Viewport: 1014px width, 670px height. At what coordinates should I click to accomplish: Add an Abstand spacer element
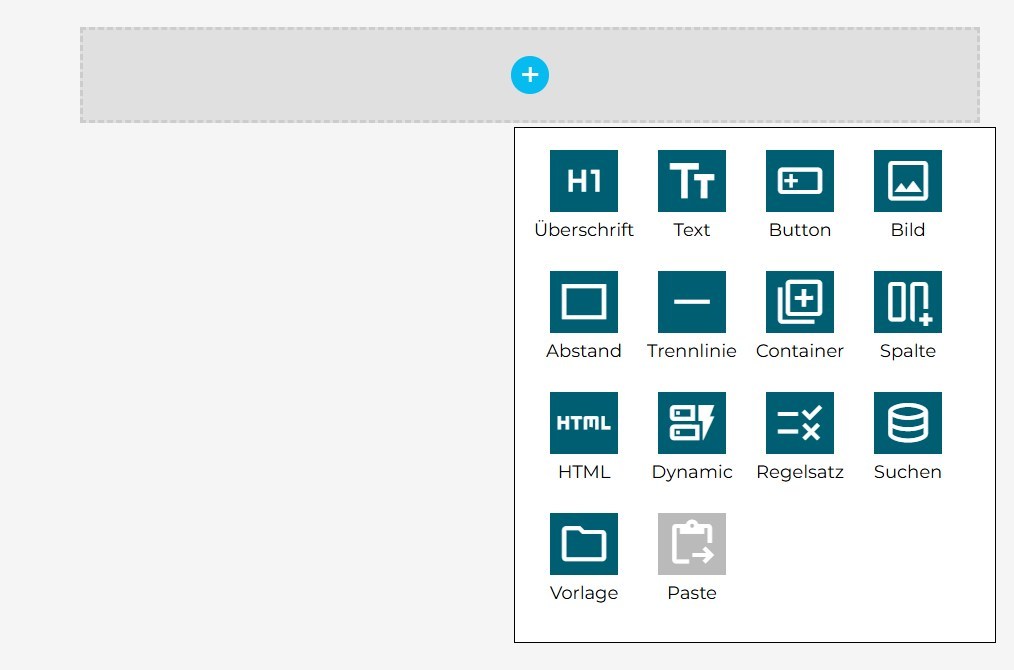(584, 302)
